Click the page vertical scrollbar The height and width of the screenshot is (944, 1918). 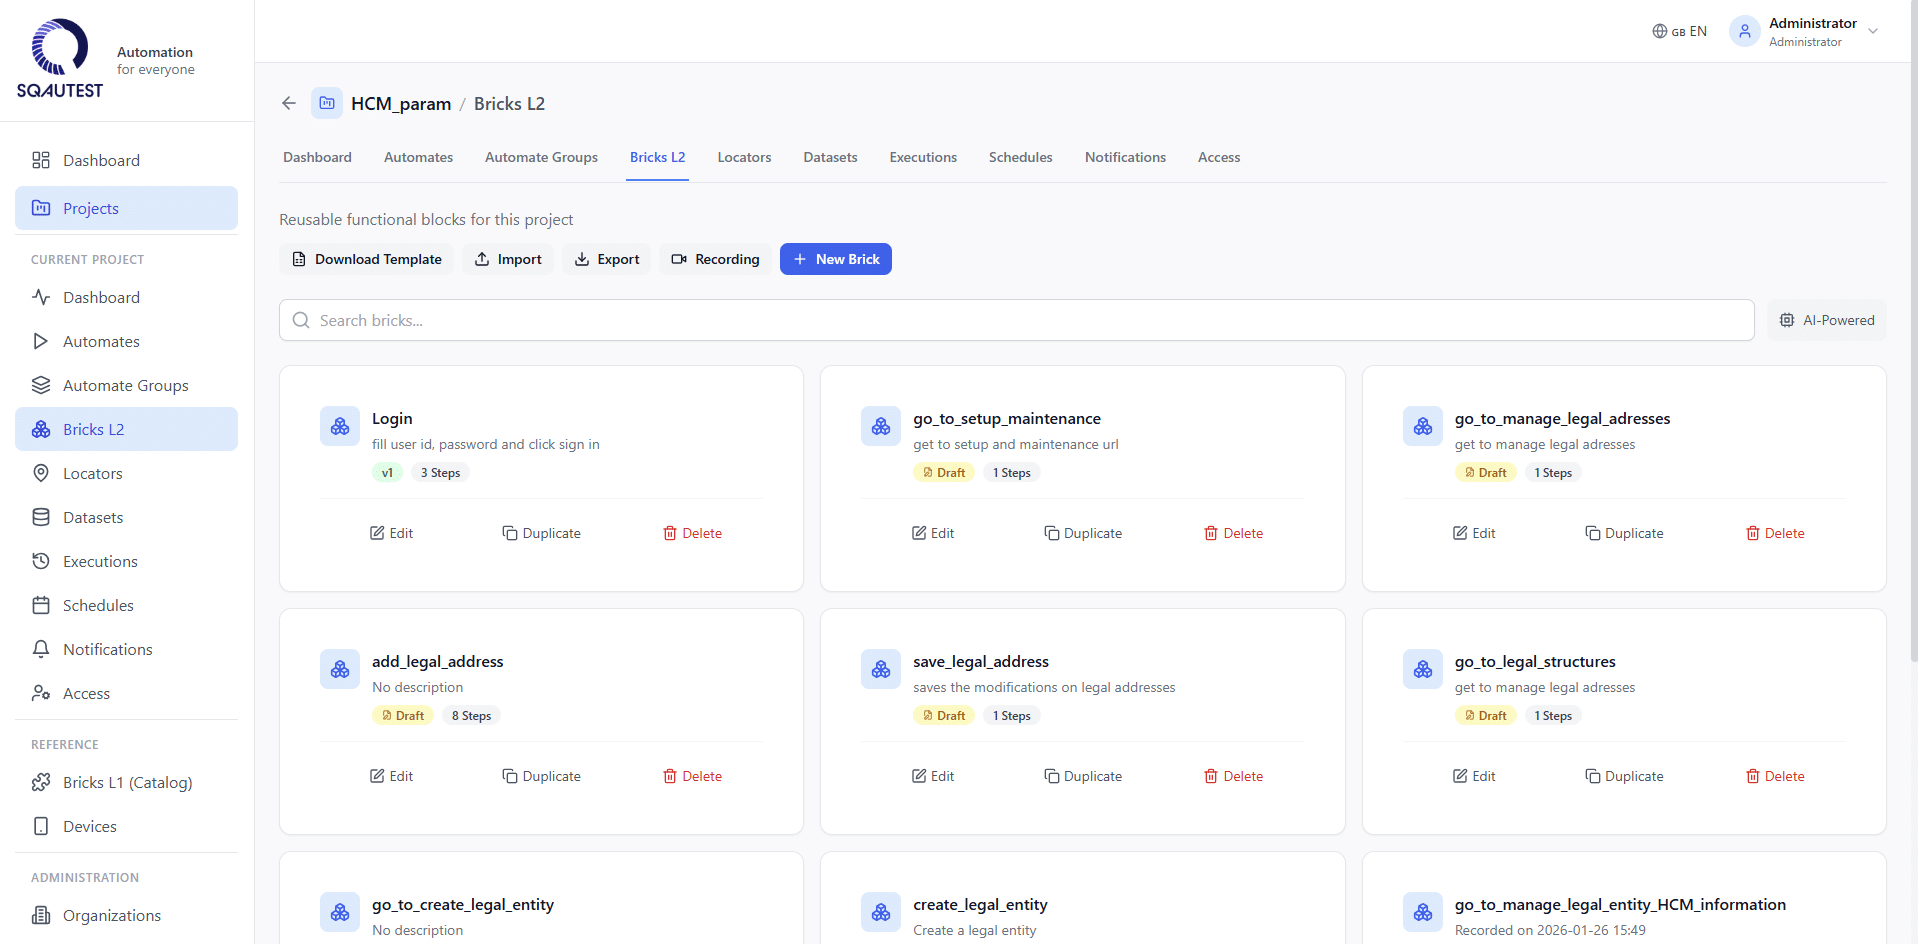coord(1913,400)
